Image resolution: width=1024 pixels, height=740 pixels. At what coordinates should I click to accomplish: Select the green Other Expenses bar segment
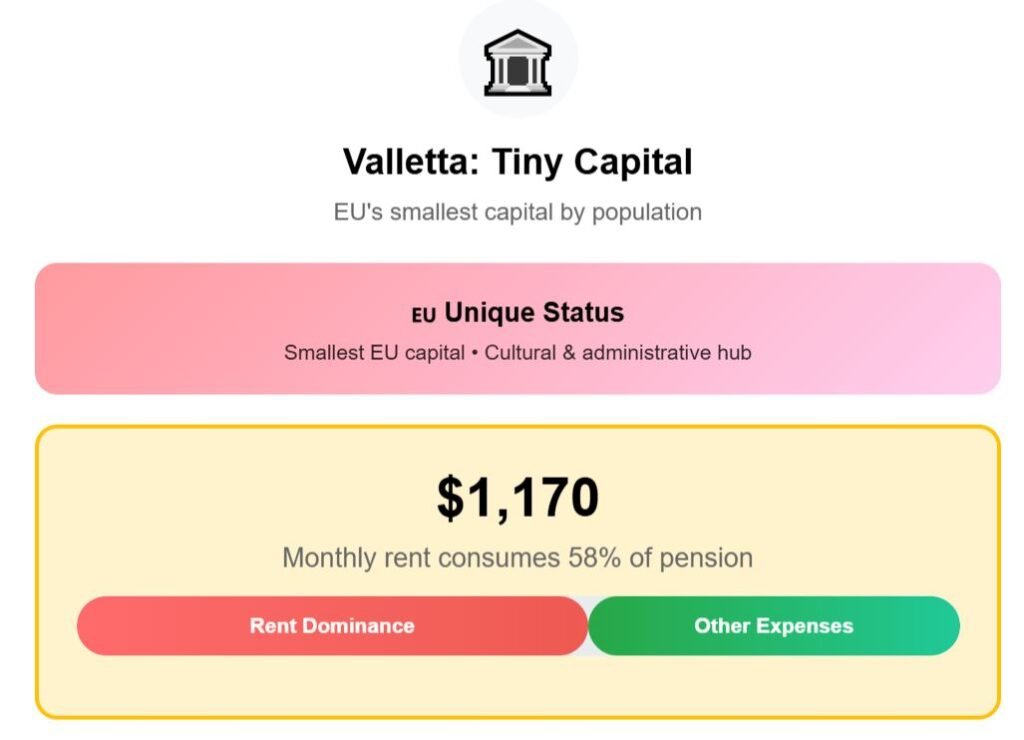773,626
